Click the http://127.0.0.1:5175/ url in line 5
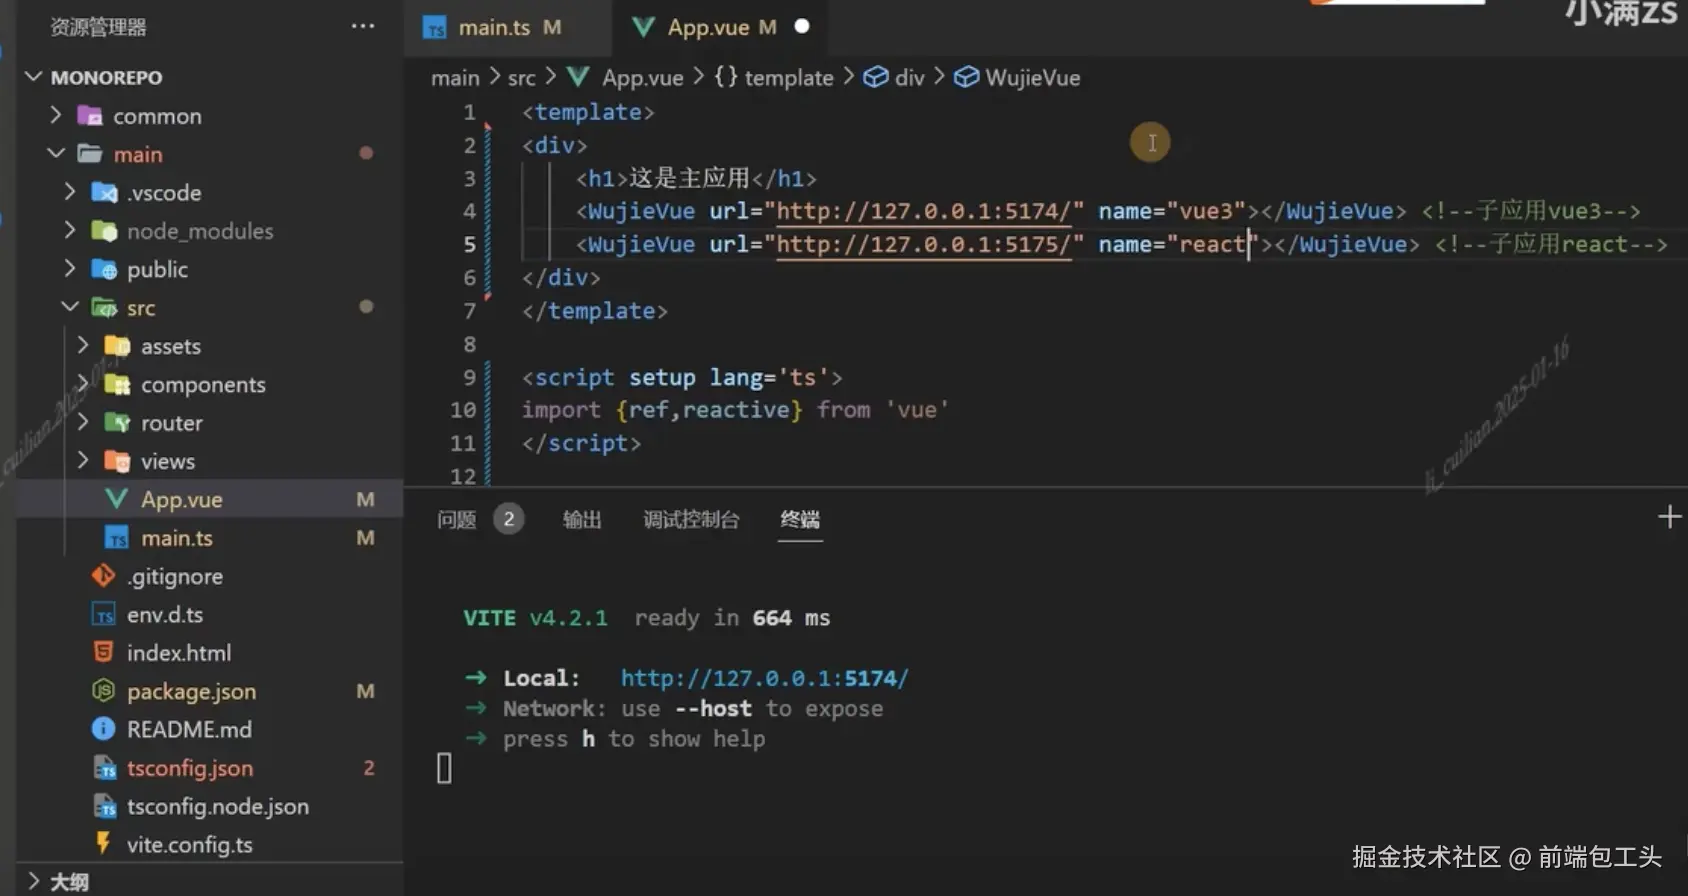Screen dimensions: 1688x896 tap(923, 244)
